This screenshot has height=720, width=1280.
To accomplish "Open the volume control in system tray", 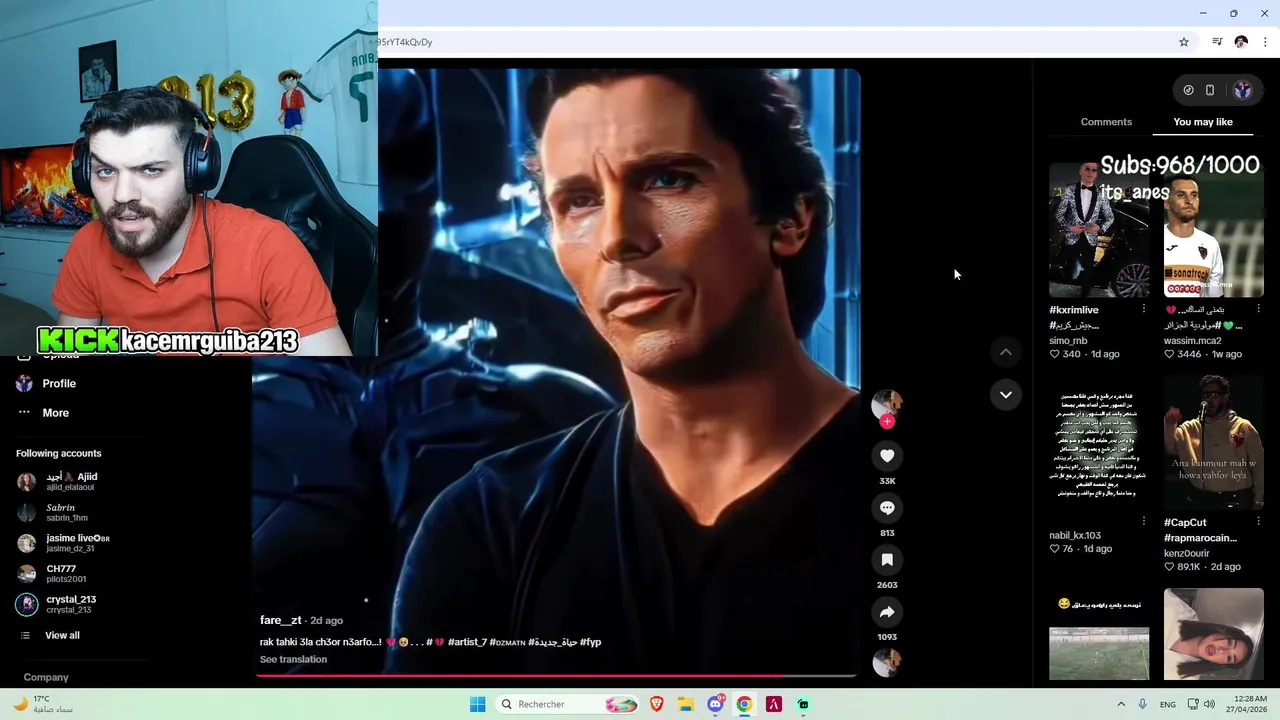I will (1209, 704).
